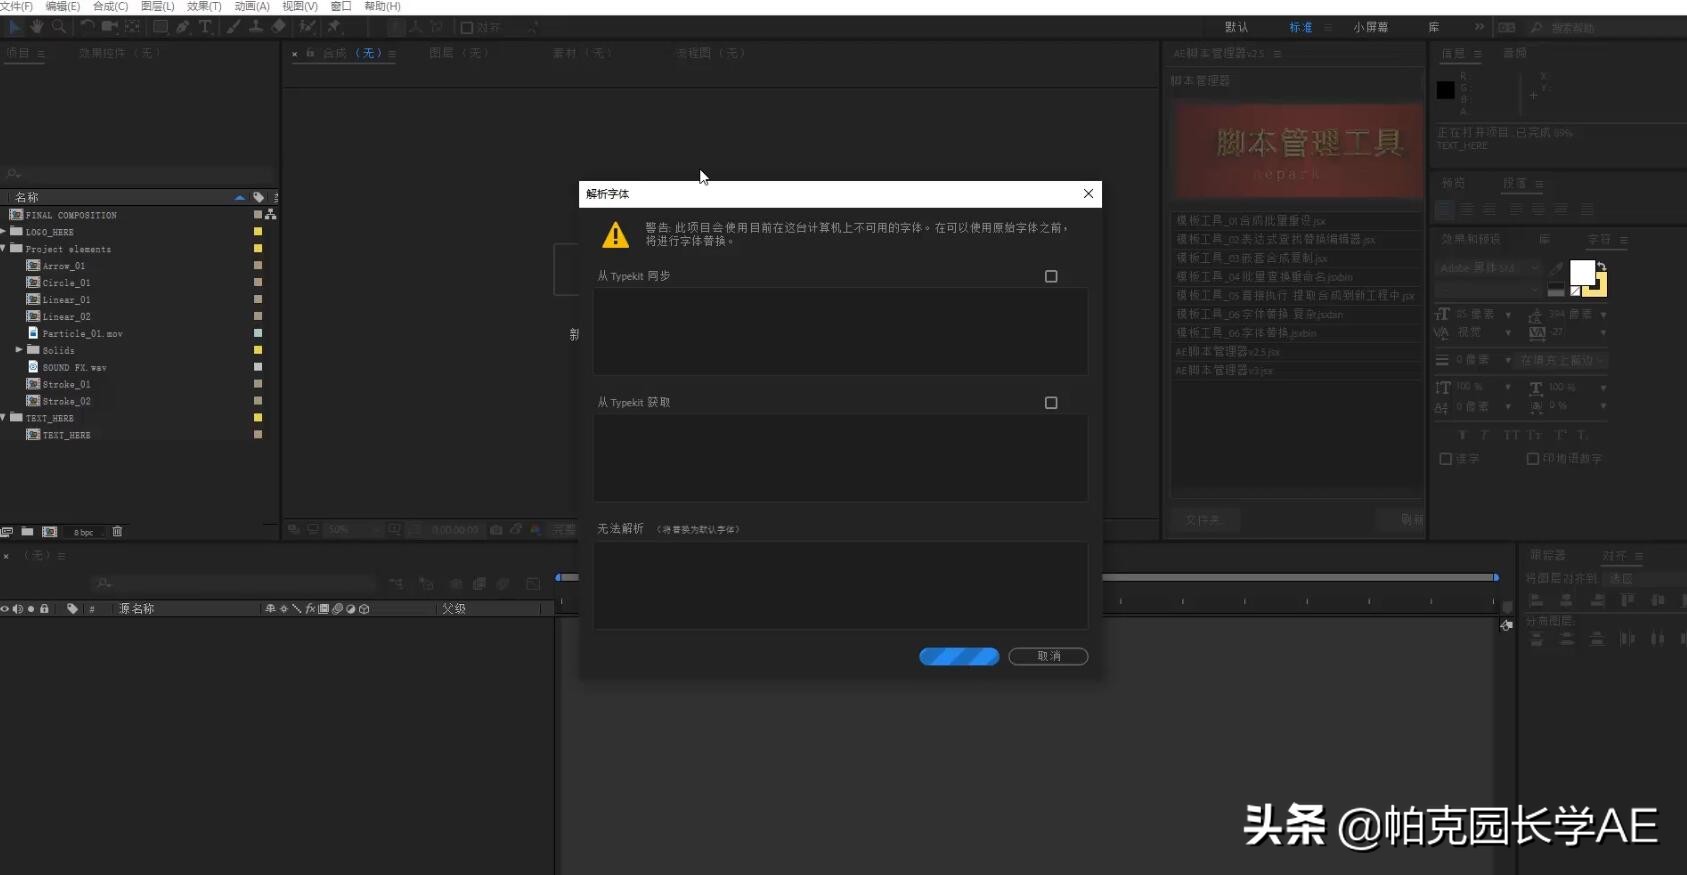1687x875 pixels.
Task: Select the Puppet Pin tool
Action: pyautogui.click(x=335, y=27)
